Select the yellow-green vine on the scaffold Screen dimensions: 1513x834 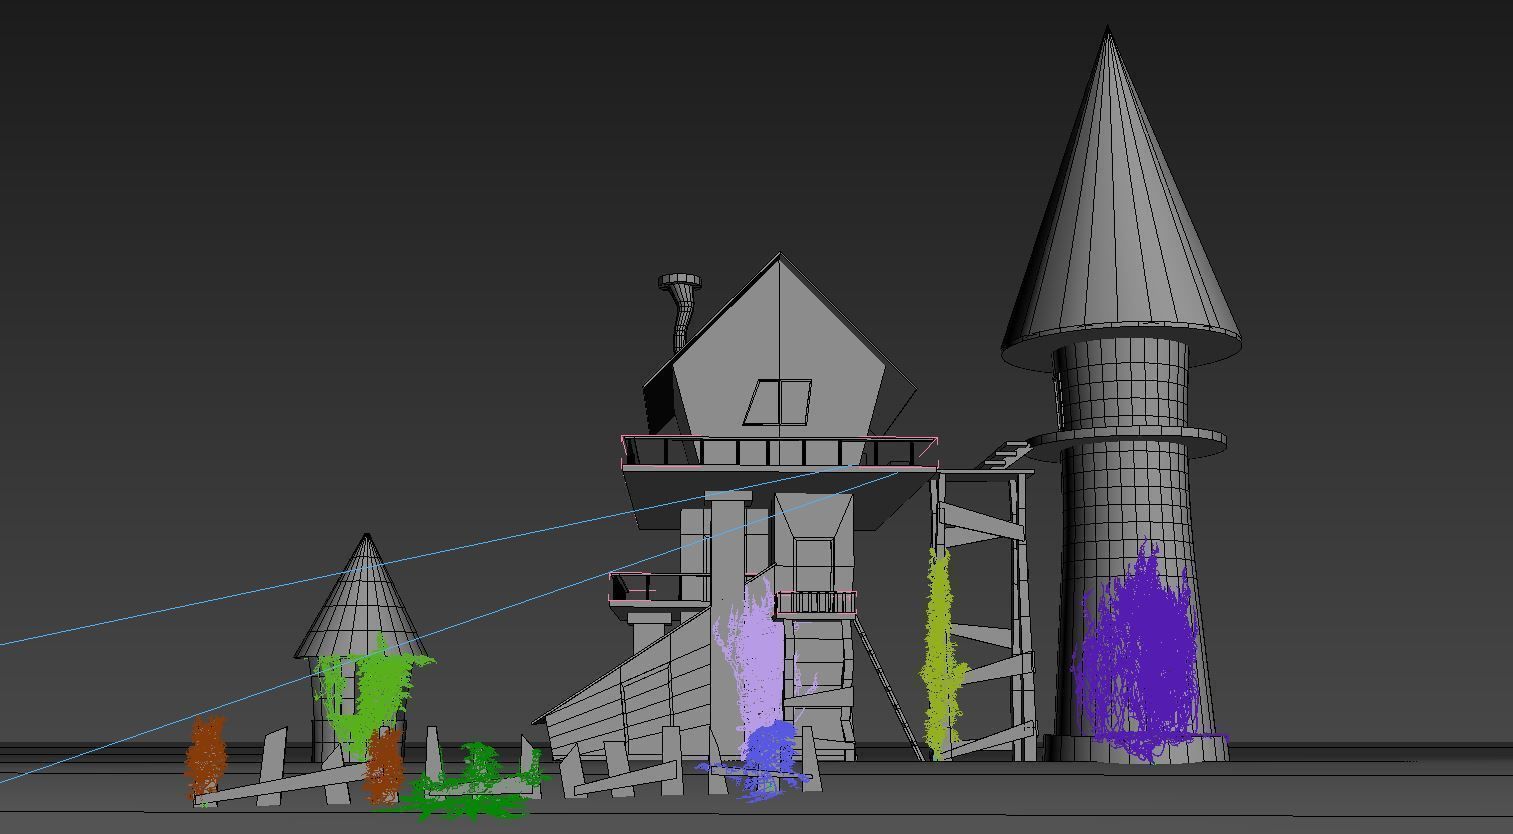tap(940, 652)
